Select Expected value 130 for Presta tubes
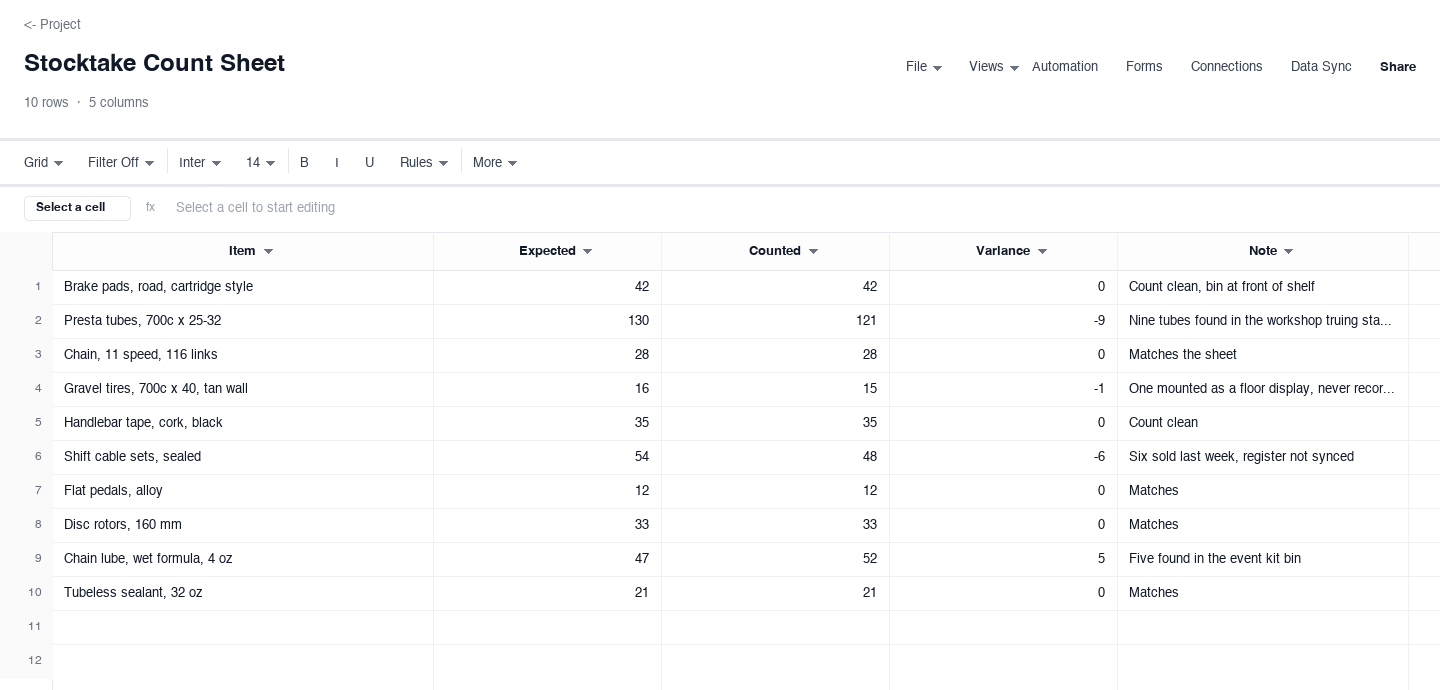 548,321
